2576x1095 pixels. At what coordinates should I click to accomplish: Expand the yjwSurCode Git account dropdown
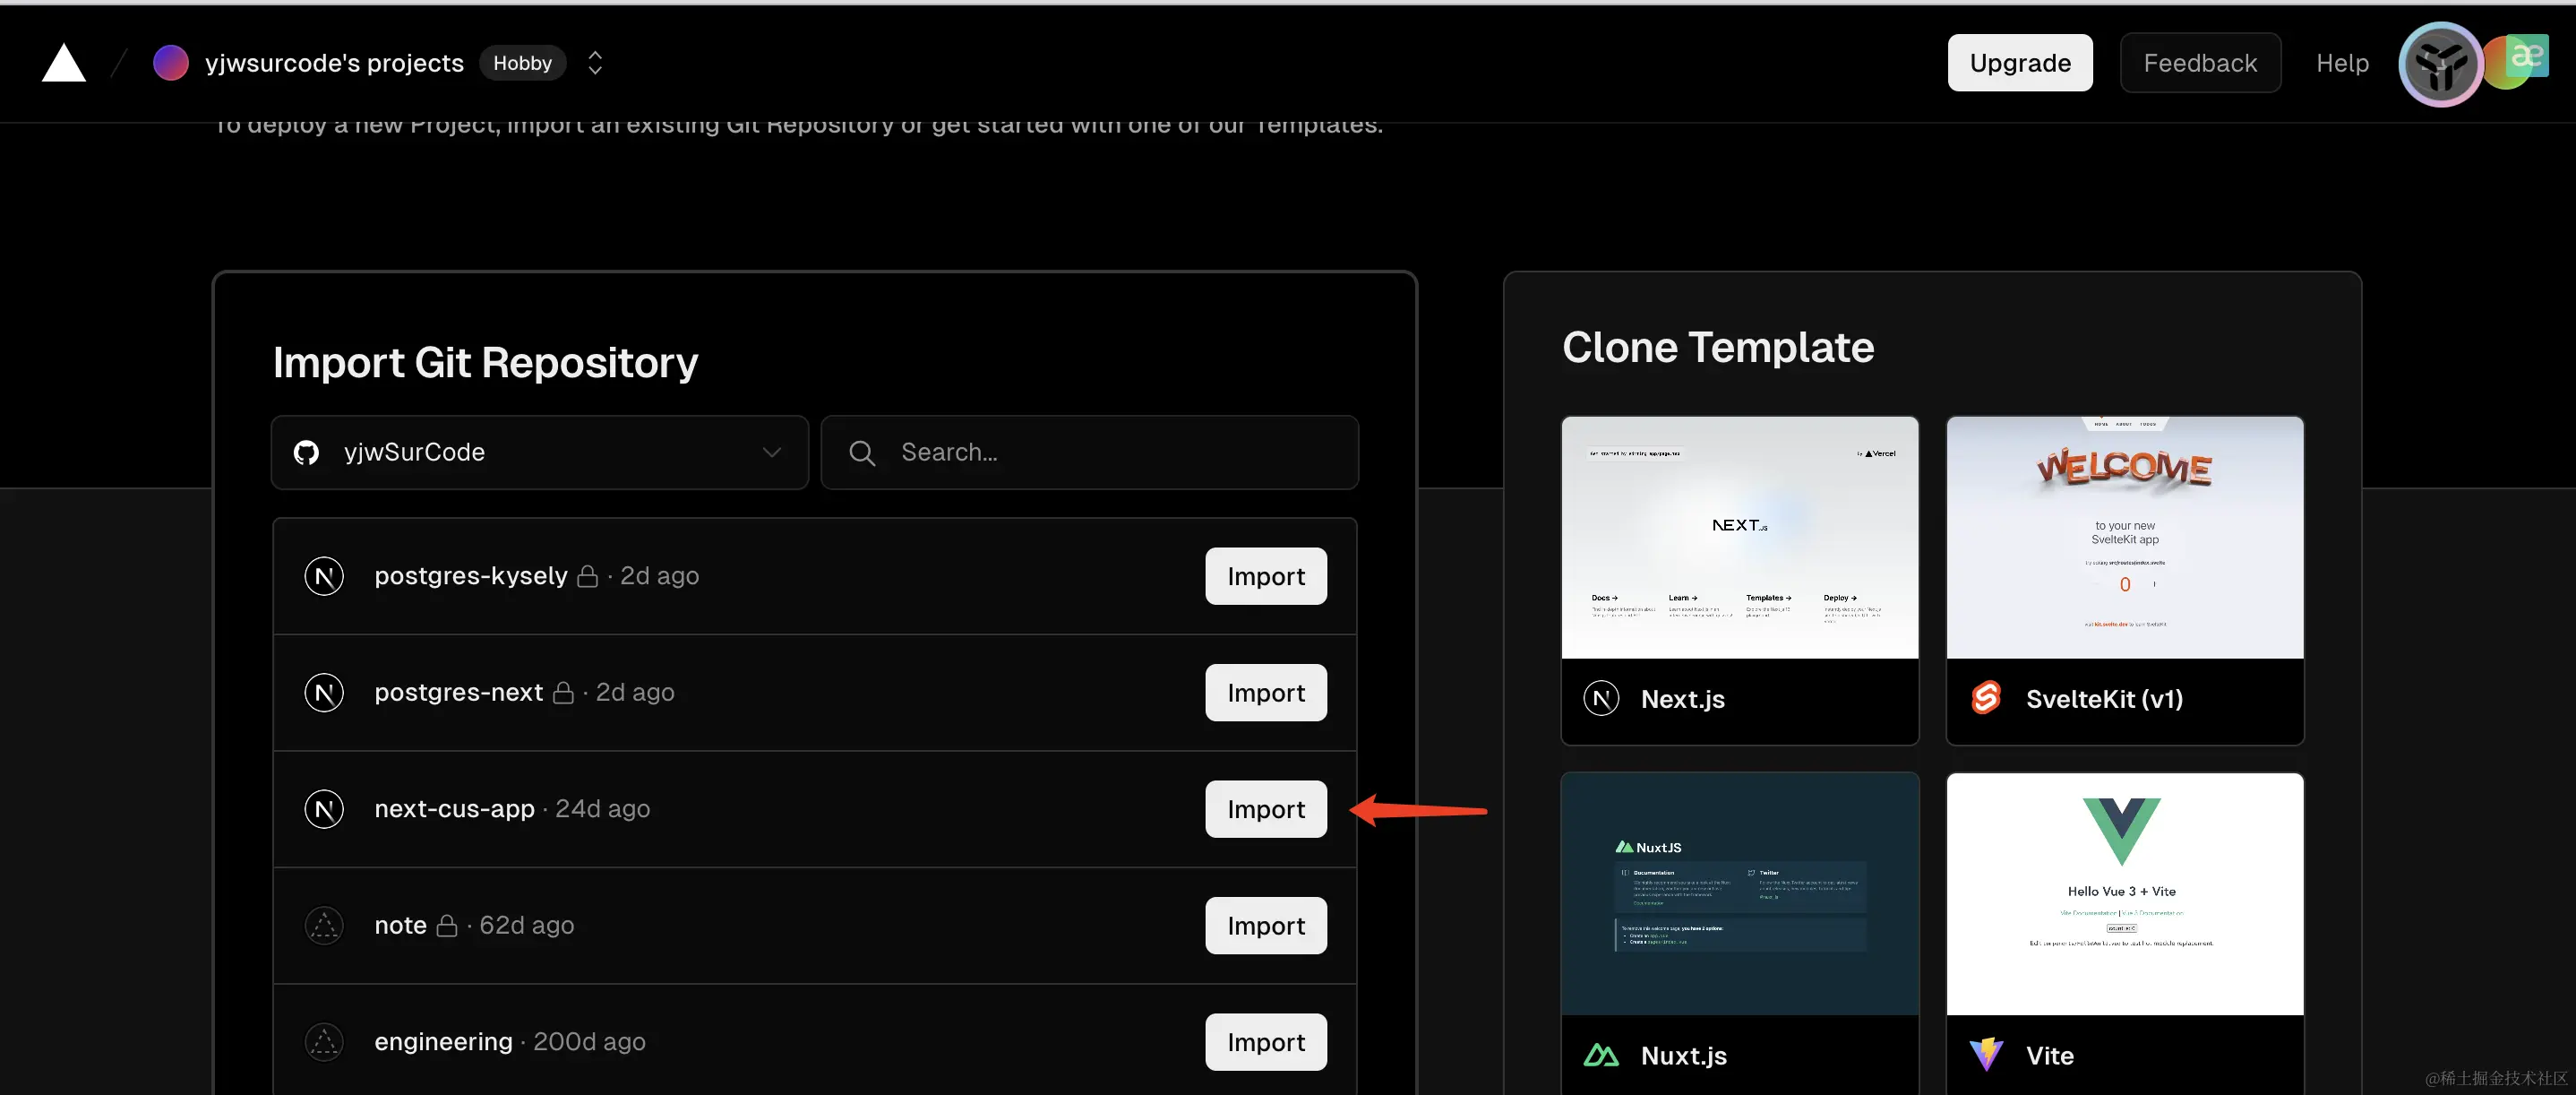[x=539, y=453]
